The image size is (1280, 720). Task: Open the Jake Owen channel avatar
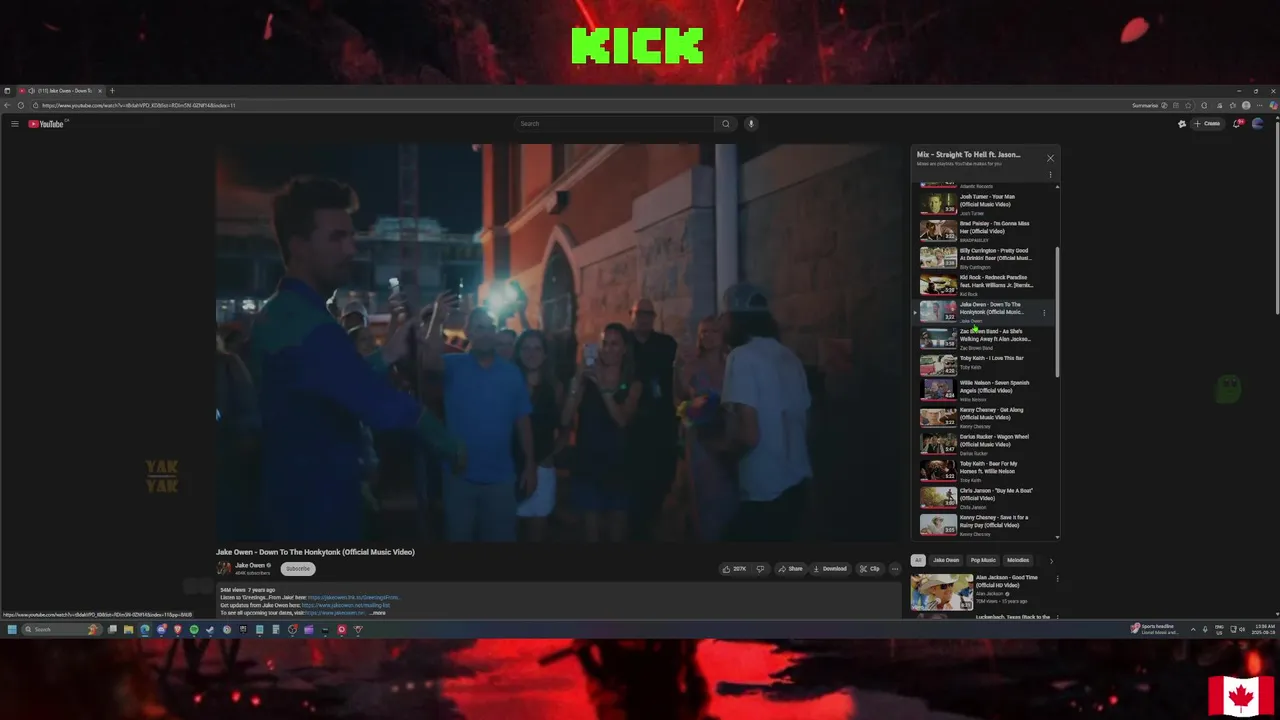click(x=224, y=568)
